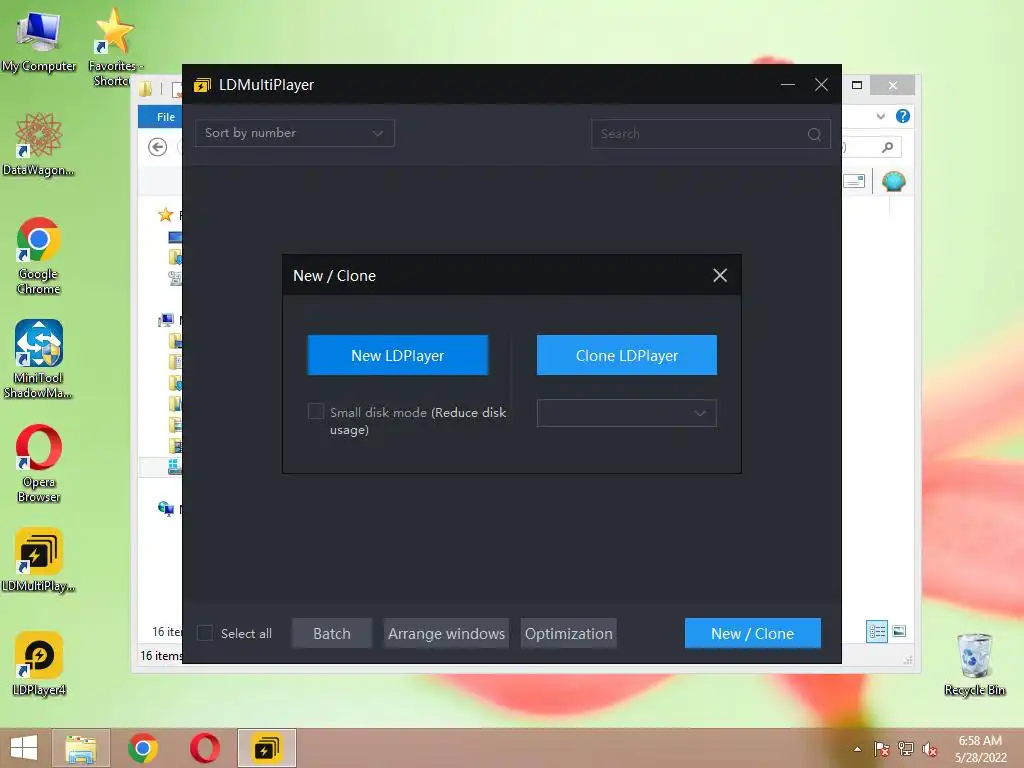Focus the LDMultiPlayer search field
This screenshot has width=1024, height=768.
711,134
